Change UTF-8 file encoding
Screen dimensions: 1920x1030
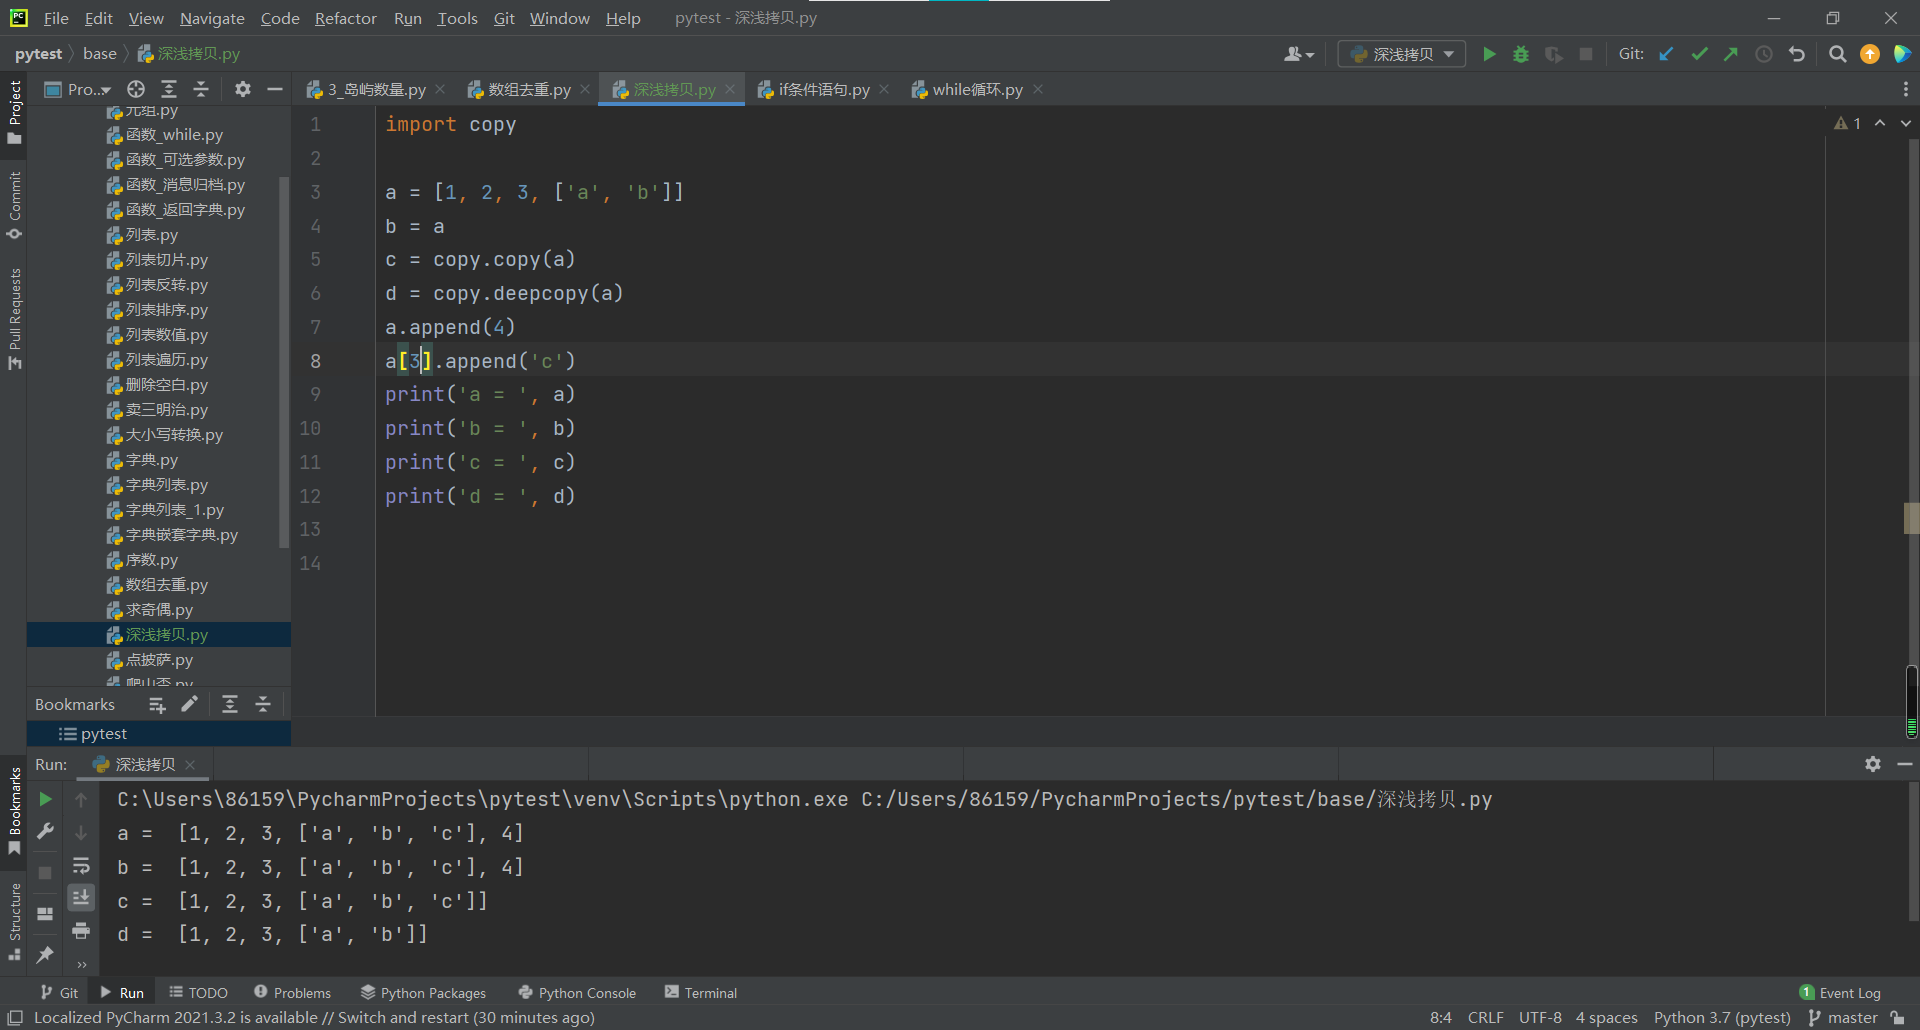[1540, 1017]
